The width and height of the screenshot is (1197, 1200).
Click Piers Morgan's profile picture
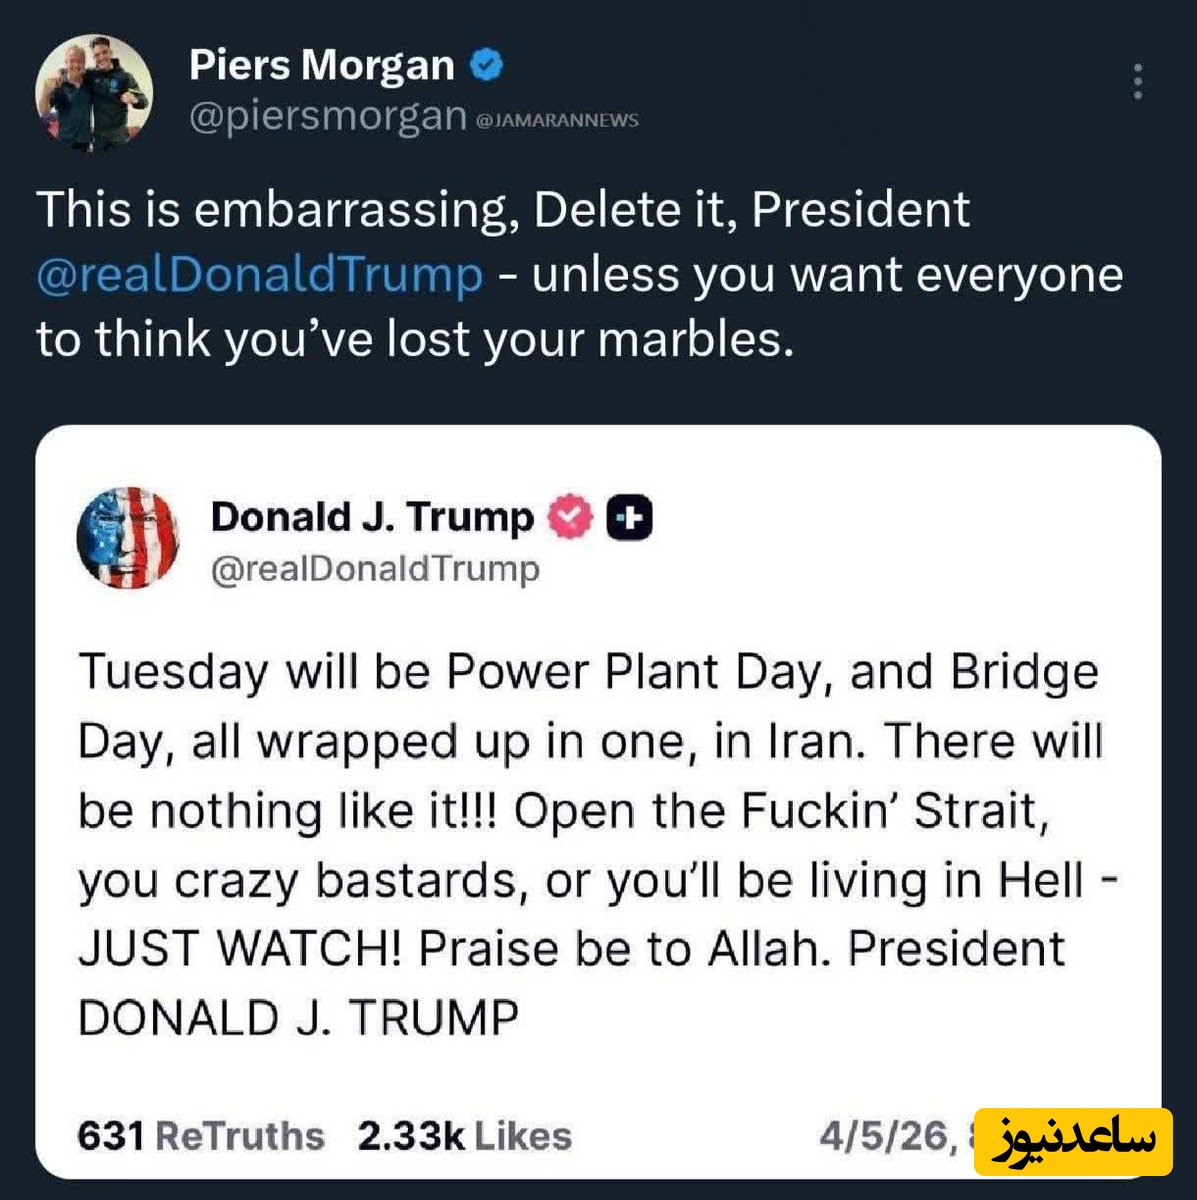pyautogui.click(x=93, y=92)
